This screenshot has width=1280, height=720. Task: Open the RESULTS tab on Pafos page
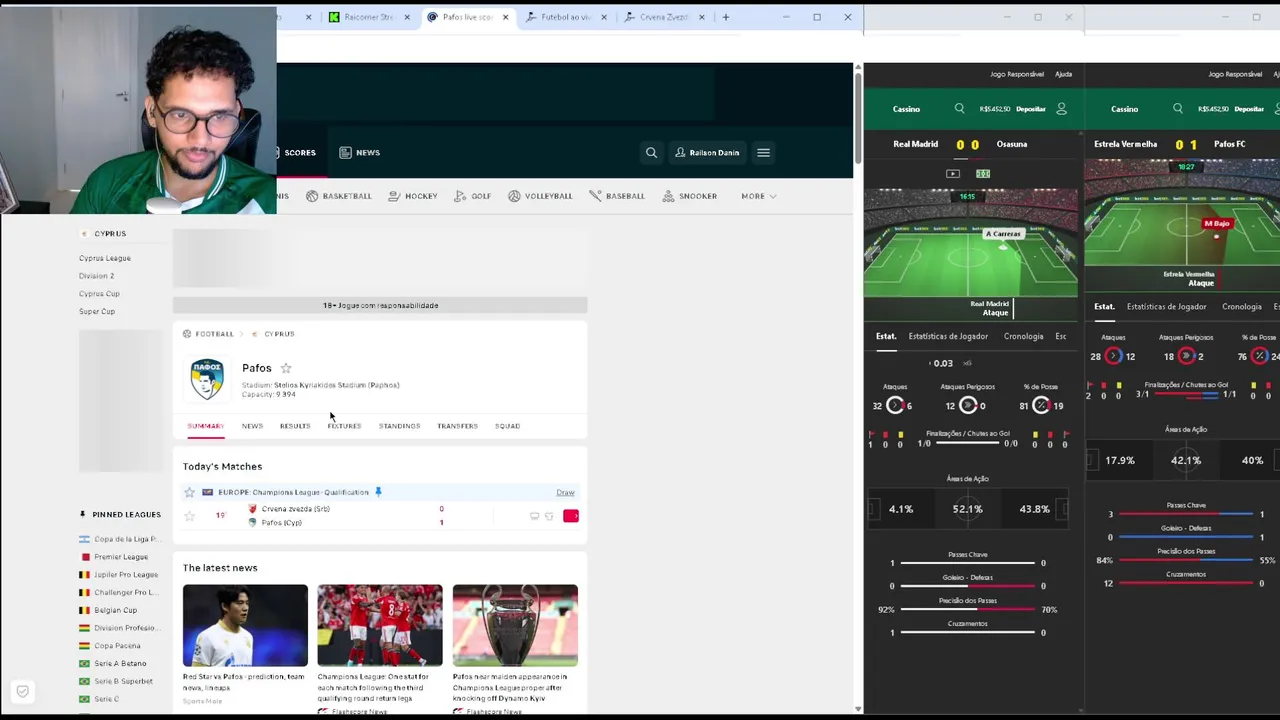[295, 426]
